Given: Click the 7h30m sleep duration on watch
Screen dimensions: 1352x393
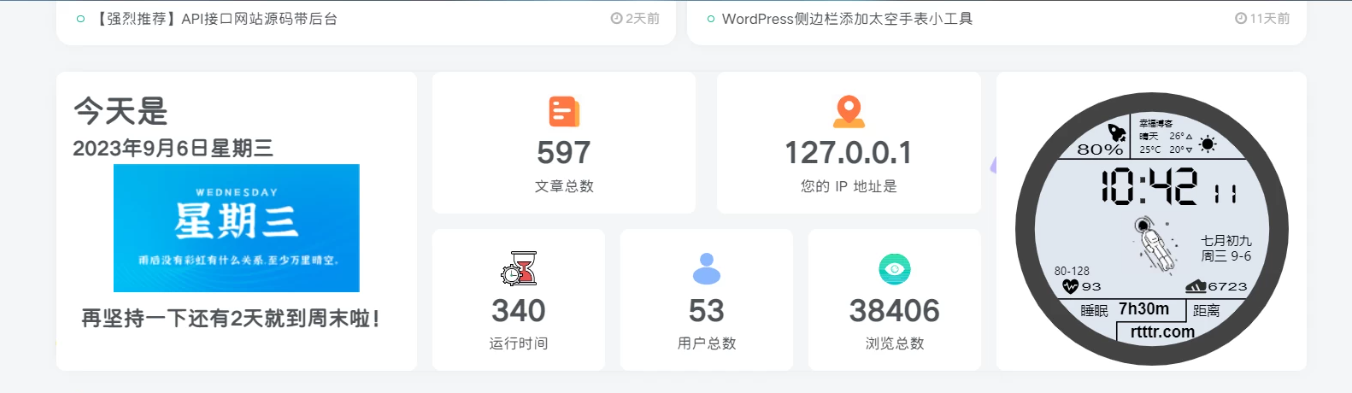Looking at the screenshot, I should 1144,309.
